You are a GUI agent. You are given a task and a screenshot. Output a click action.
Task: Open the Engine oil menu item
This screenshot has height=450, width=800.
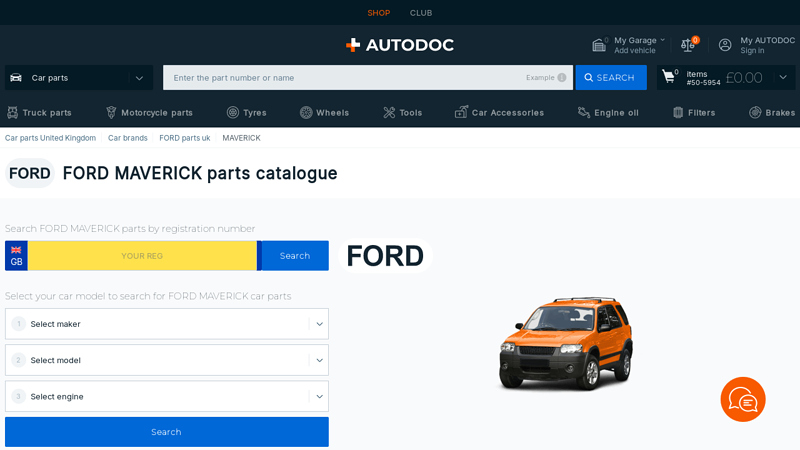click(608, 112)
